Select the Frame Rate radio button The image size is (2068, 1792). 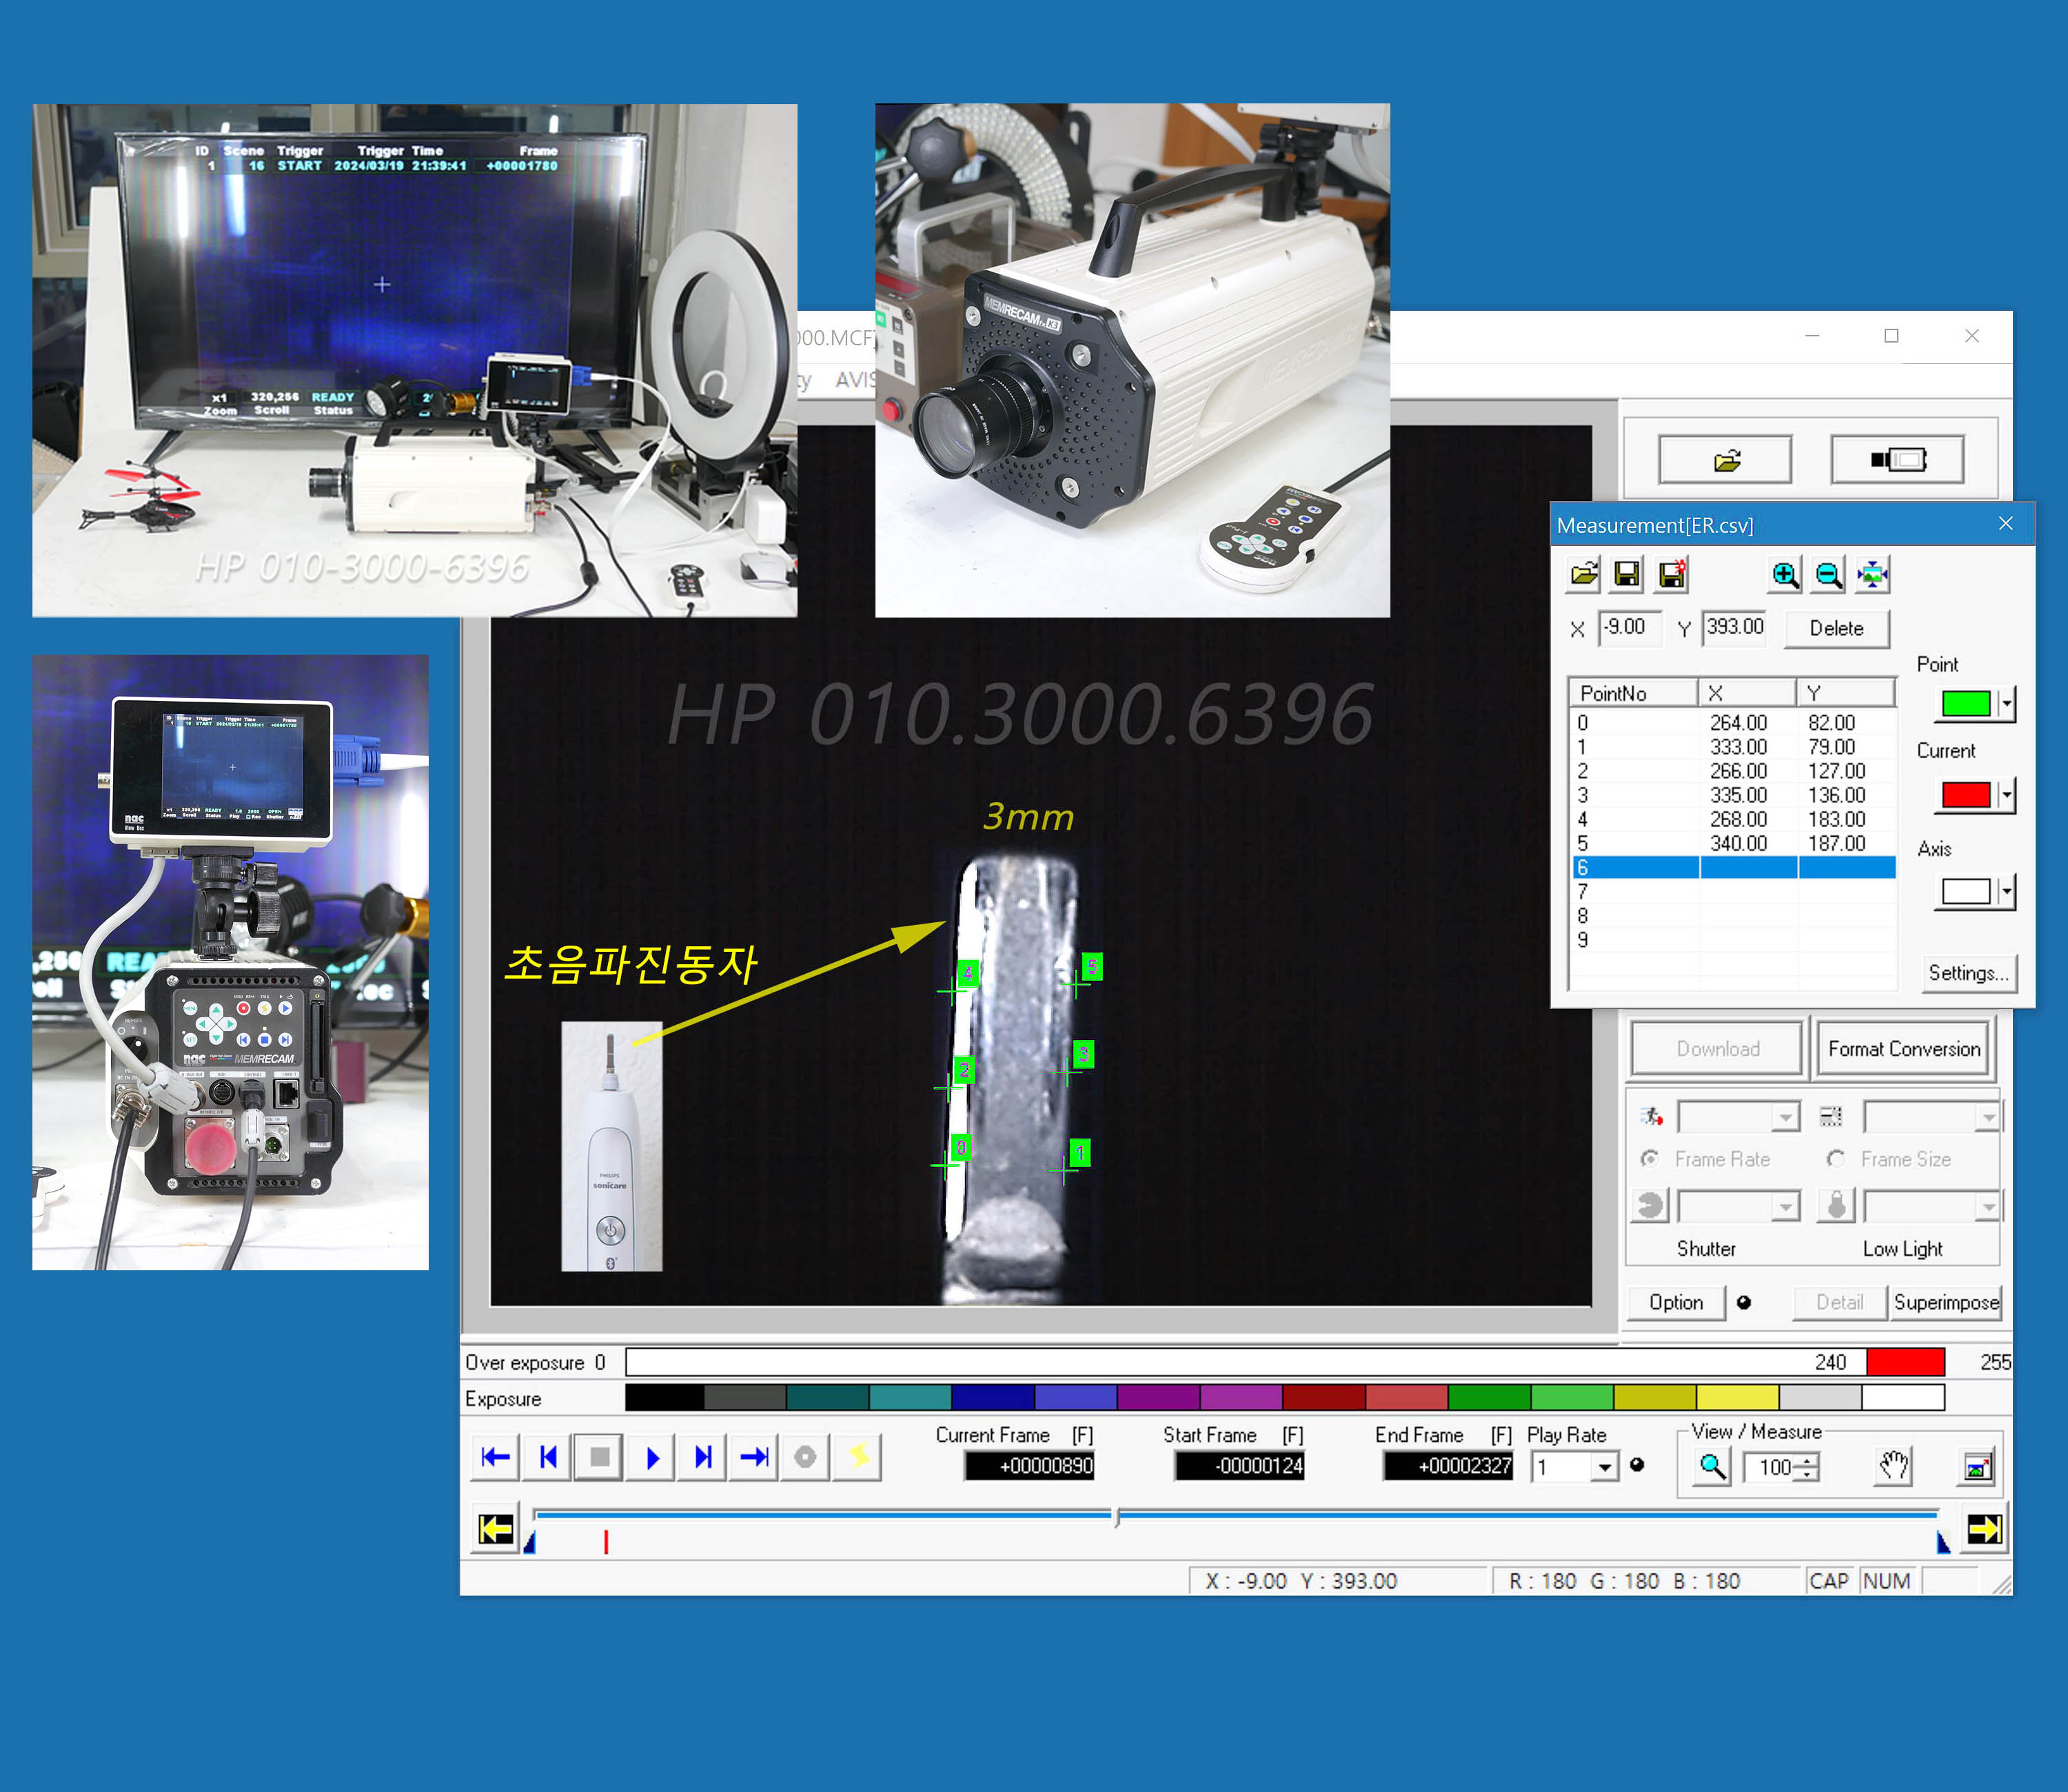coord(1650,1158)
